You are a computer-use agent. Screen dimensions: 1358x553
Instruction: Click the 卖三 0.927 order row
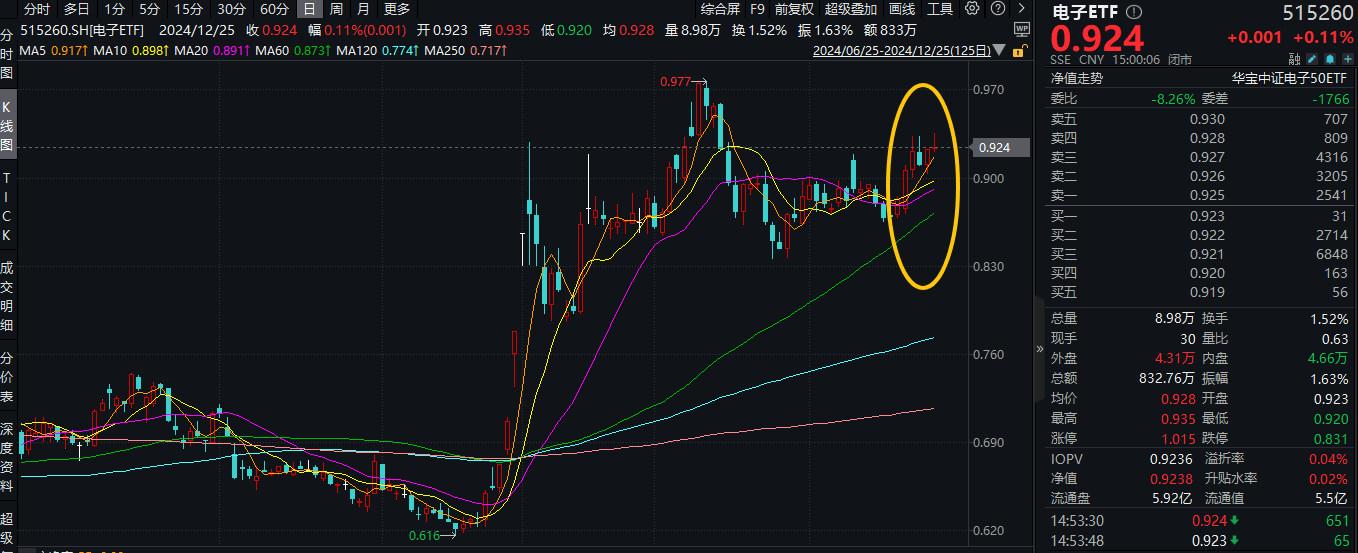tap(1200, 157)
